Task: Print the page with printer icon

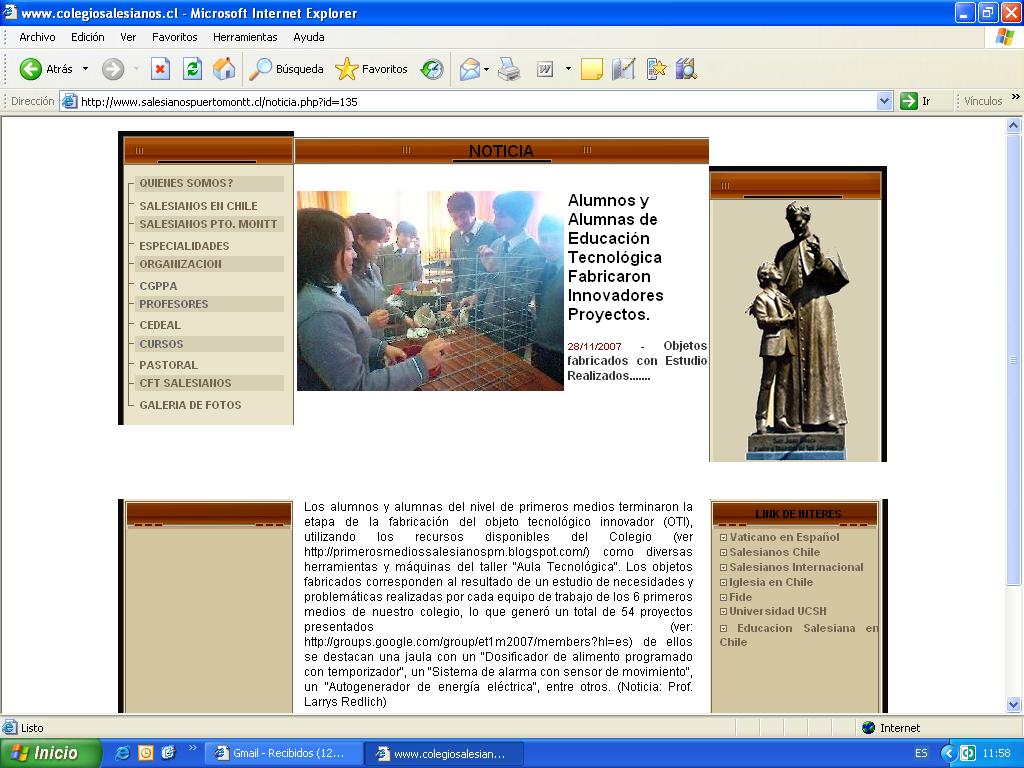Action: [x=509, y=69]
